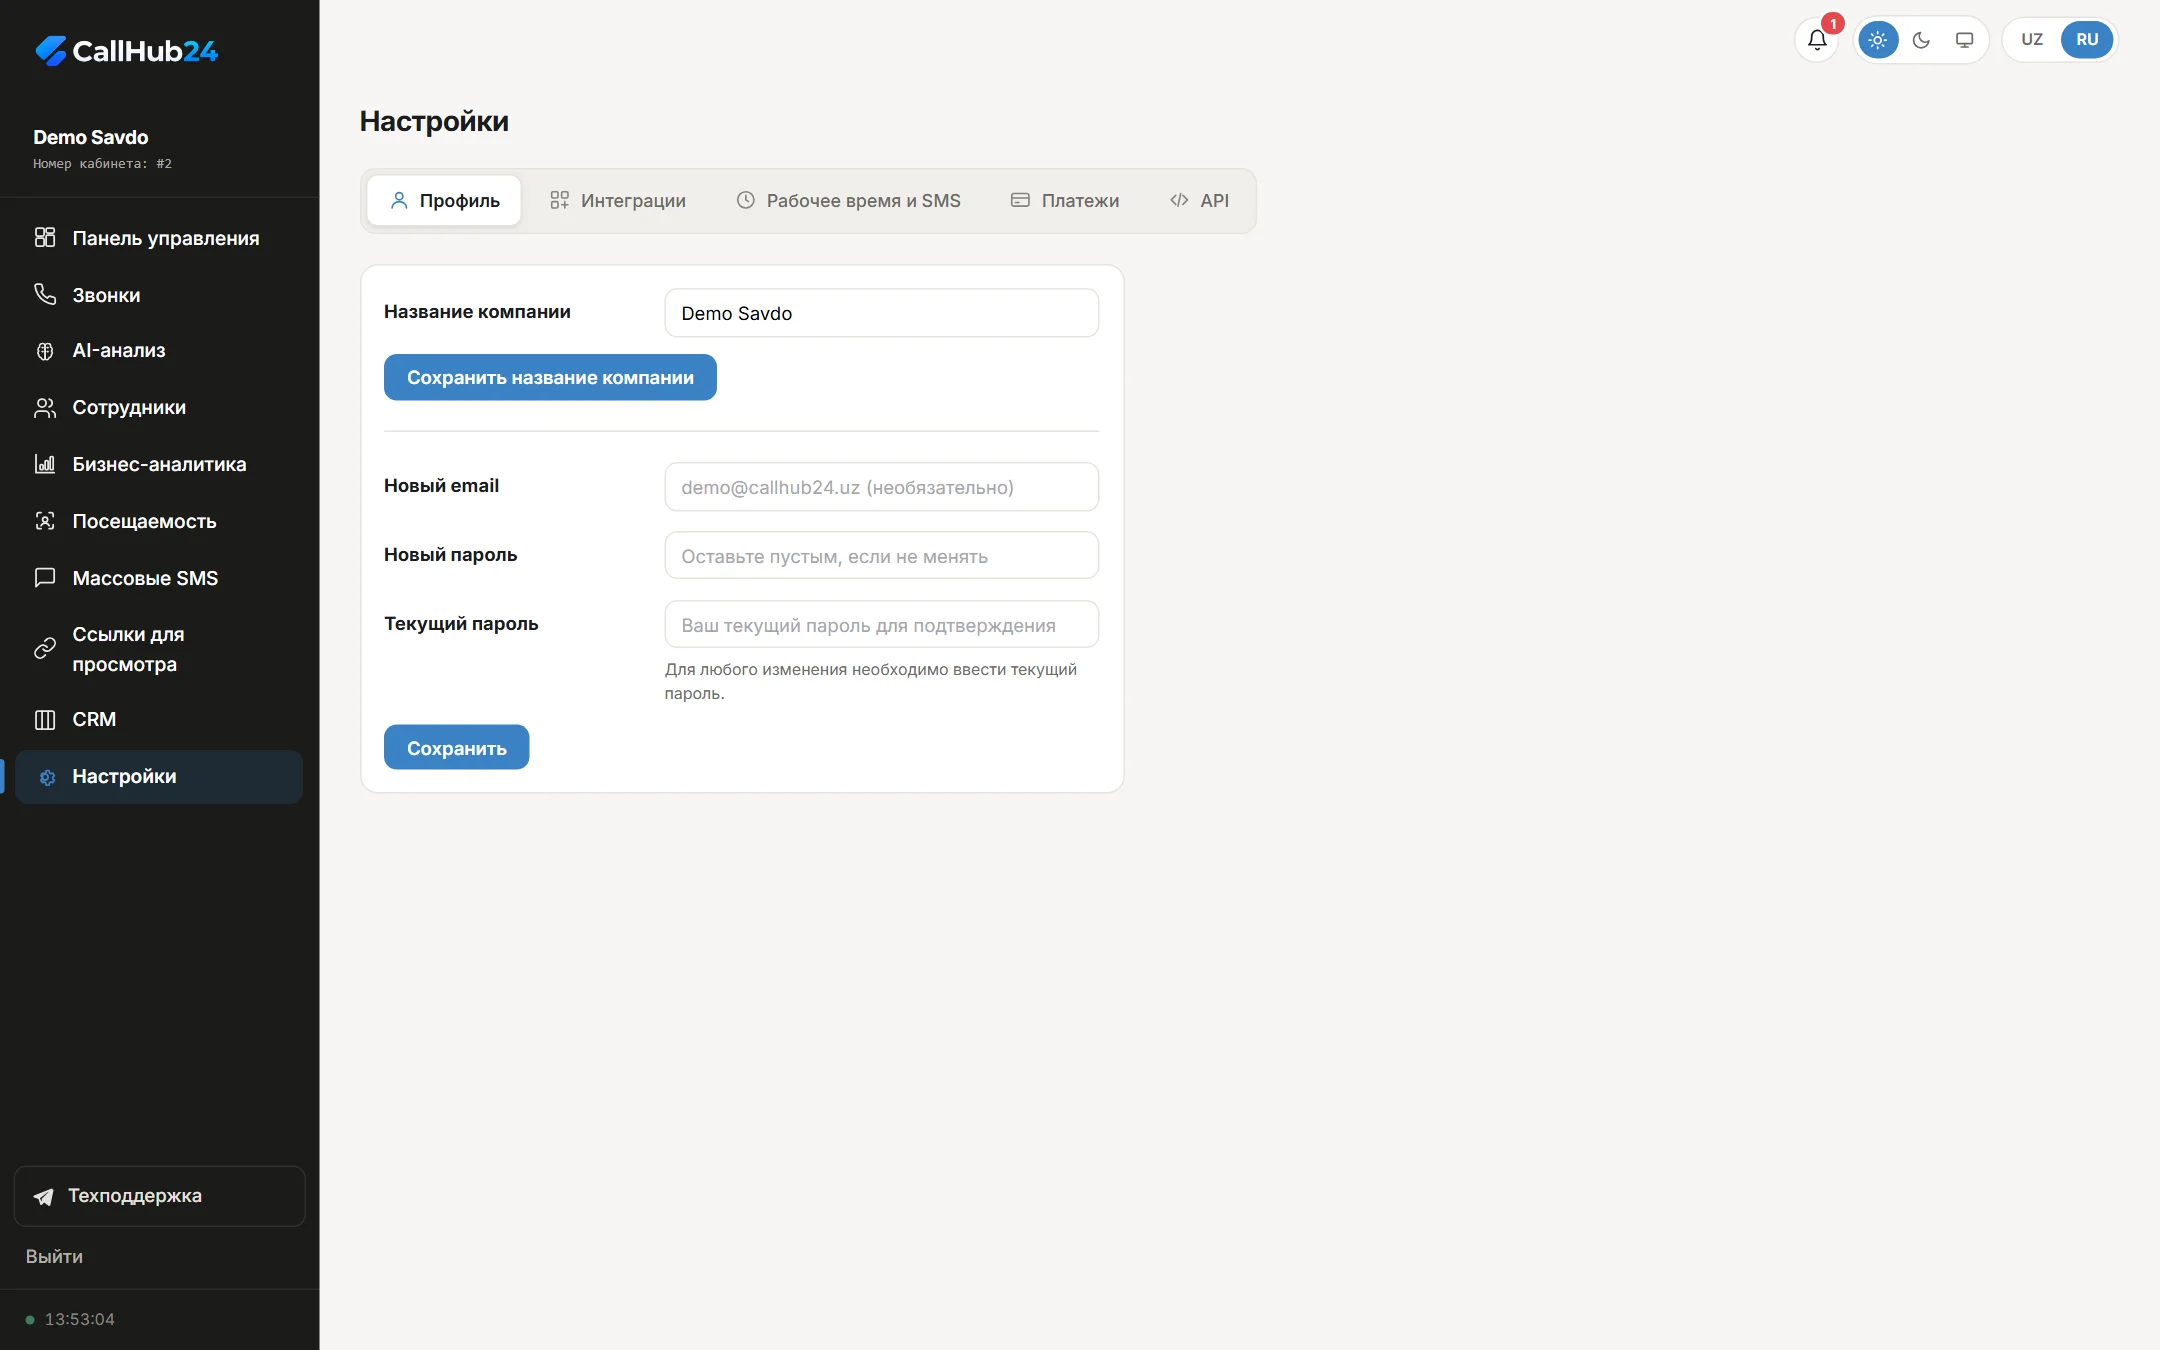Screen dimensions: 2160x1350
Task: Open CRM columns icon
Action: click(x=45, y=720)
